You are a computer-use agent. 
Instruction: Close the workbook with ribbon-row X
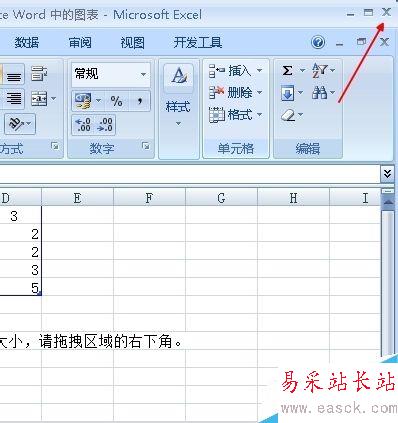pyautogui.click(x=384, y=42)
